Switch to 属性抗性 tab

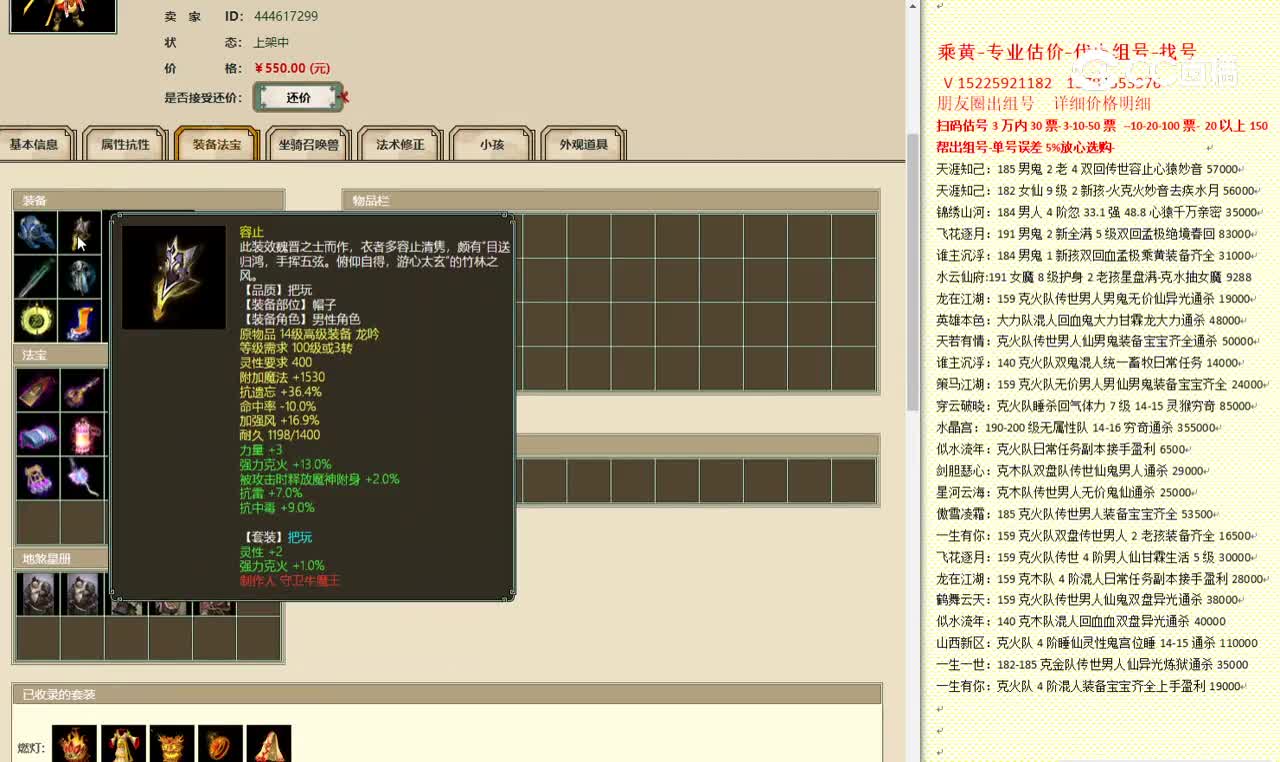125,144
